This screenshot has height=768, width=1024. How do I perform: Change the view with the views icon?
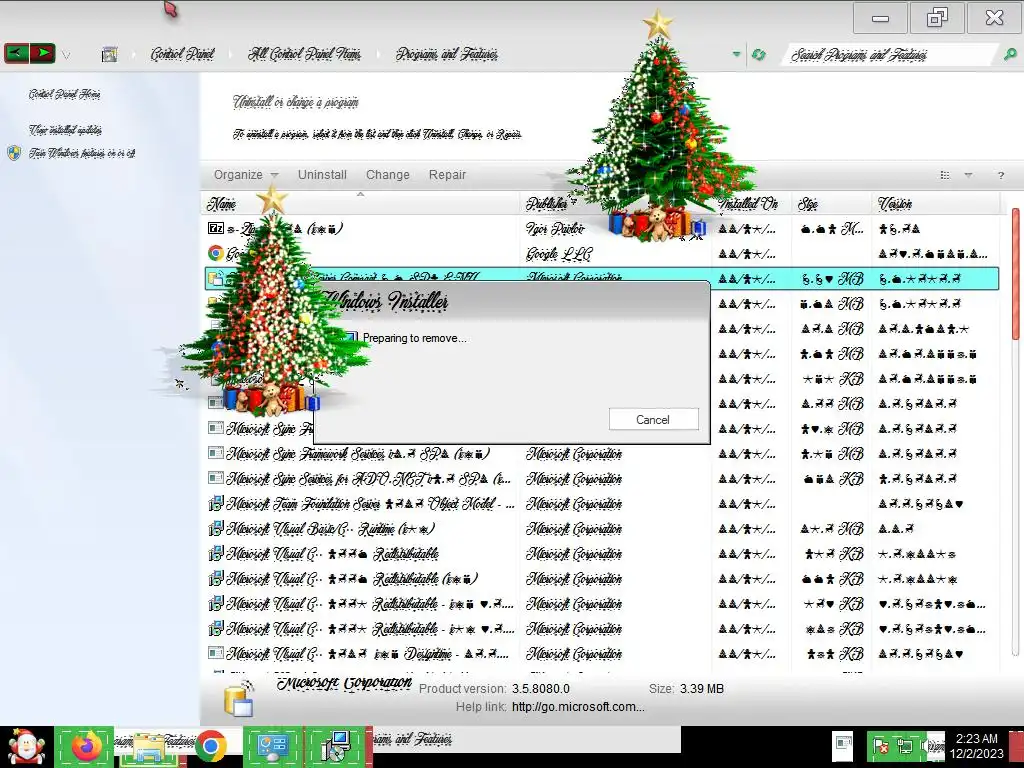945,175
